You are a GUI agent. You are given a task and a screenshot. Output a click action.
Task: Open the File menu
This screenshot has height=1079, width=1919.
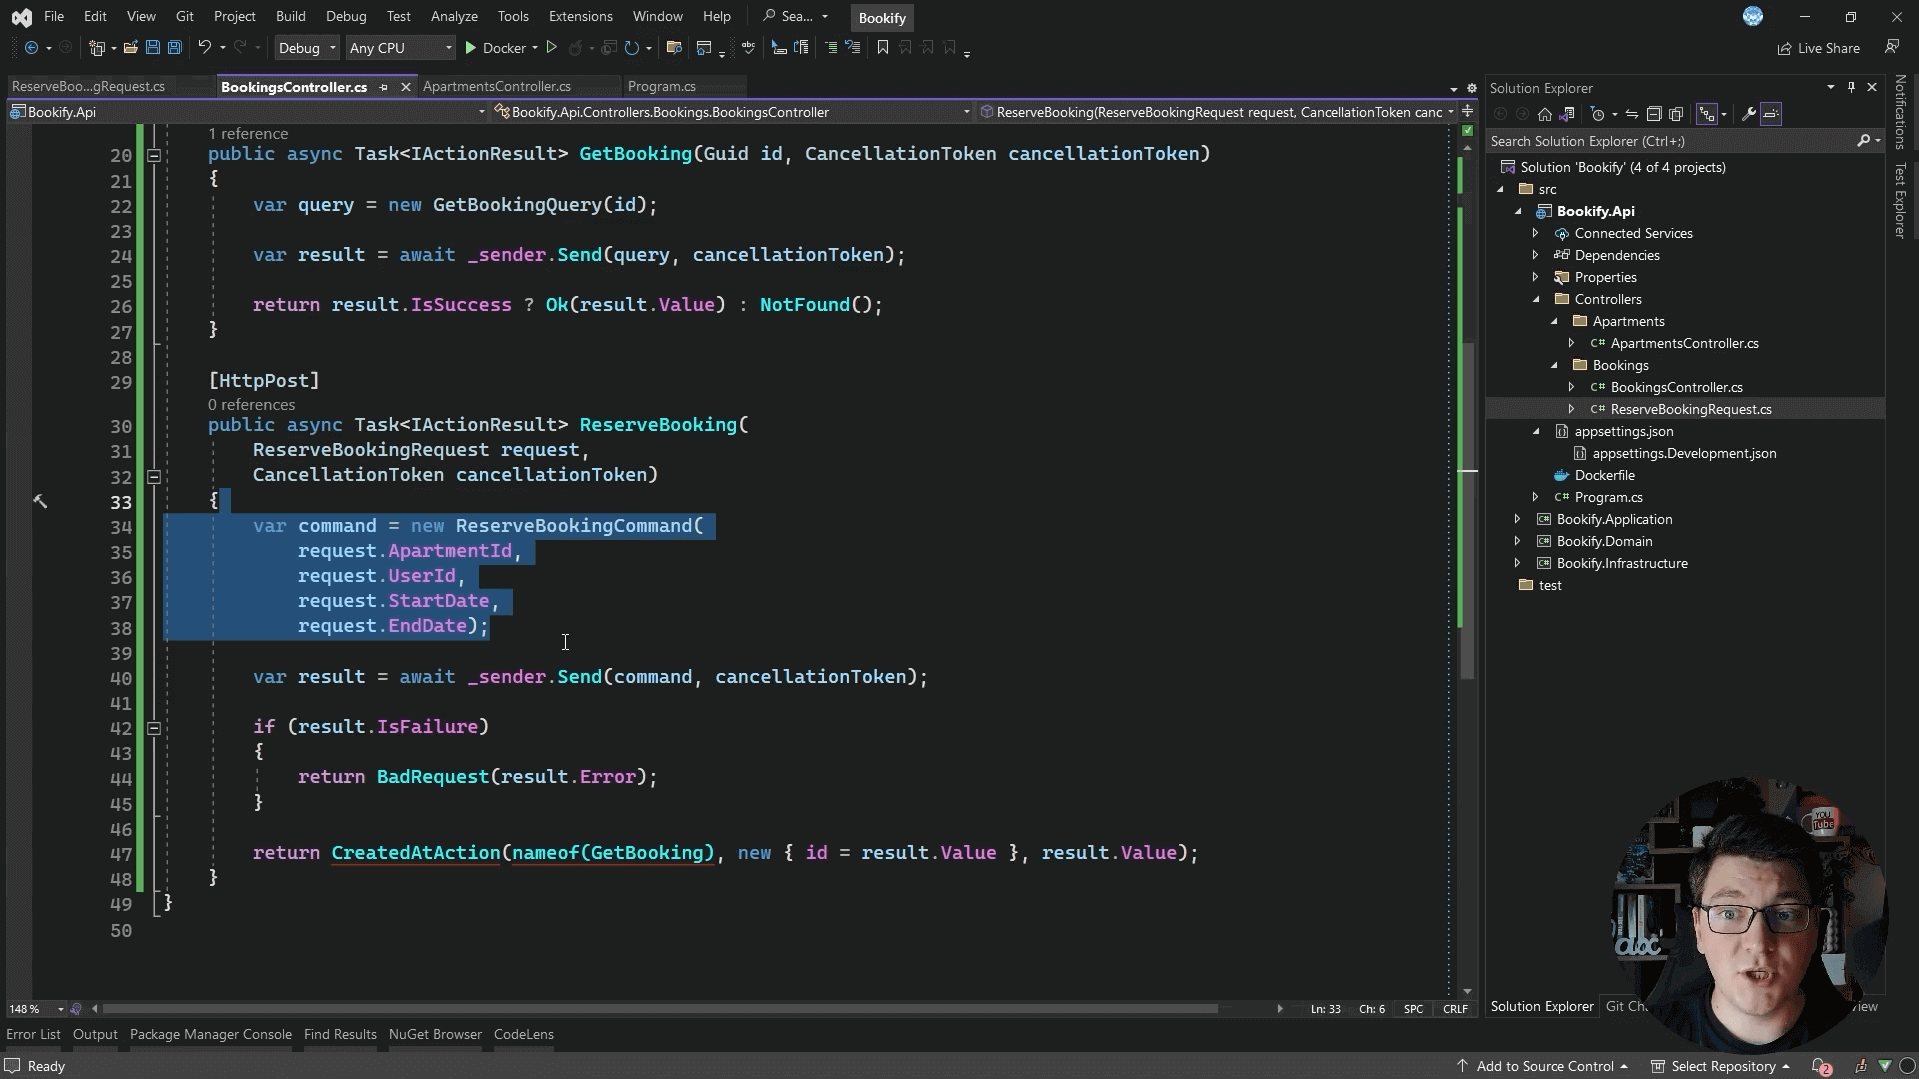pos(54,17)
